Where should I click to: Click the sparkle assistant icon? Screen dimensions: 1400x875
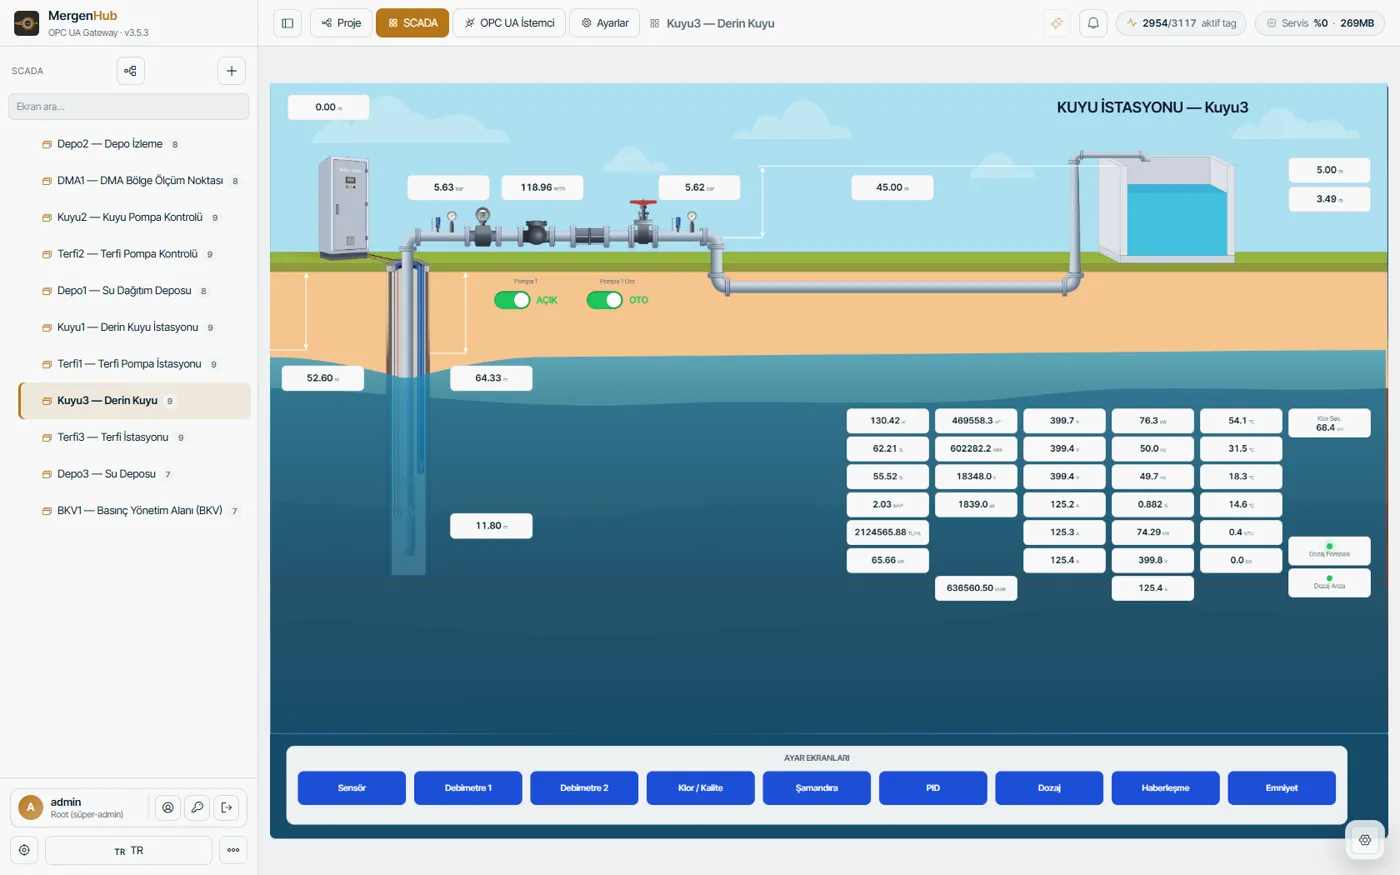(1056, 23)
